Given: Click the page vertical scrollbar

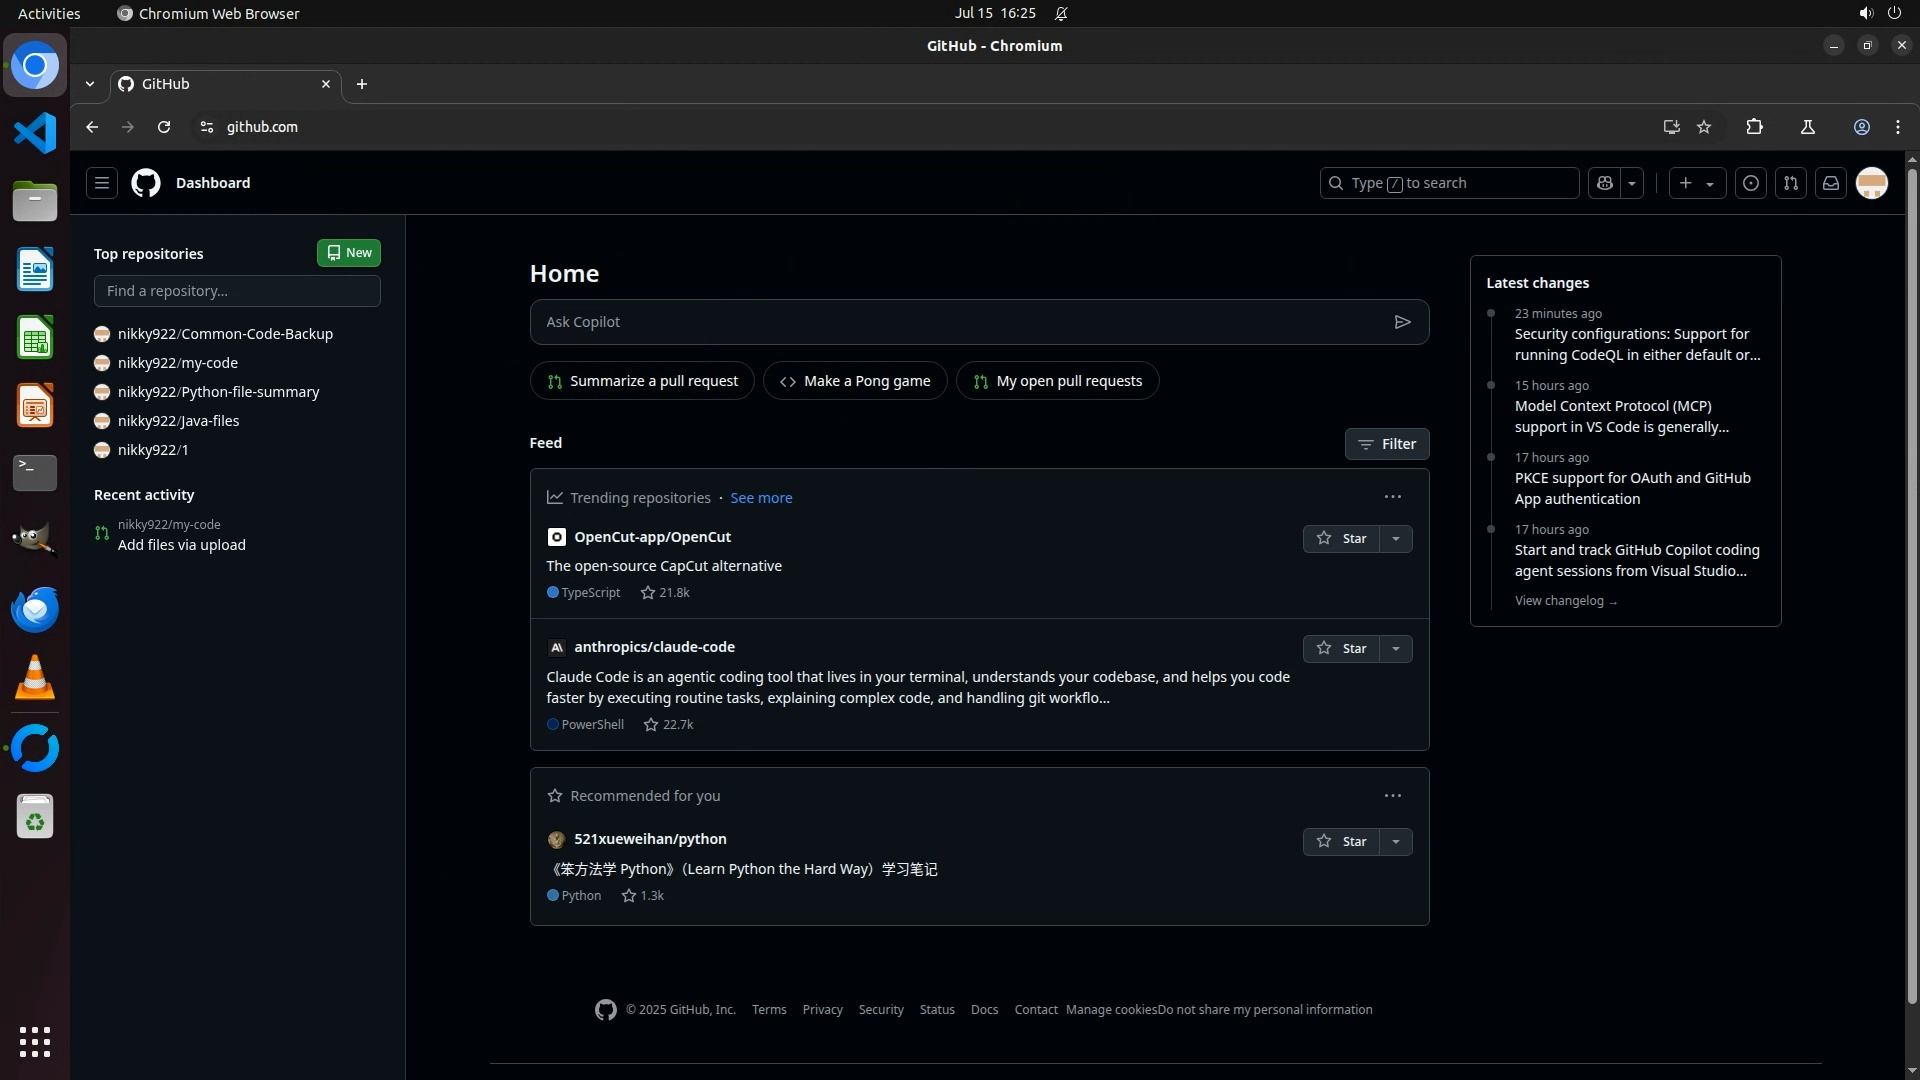Looking at the screenshot, I should click(x=1912, y=580).
